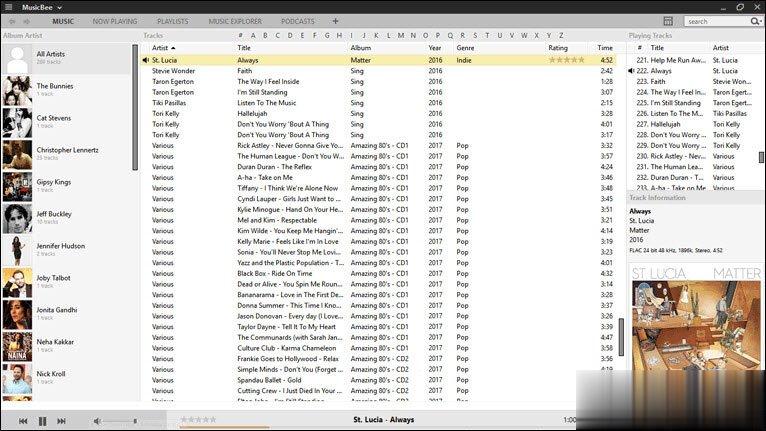Jump to the # symbol index
The width and height of the screenshot is (766, 431).
click(240, 35)
